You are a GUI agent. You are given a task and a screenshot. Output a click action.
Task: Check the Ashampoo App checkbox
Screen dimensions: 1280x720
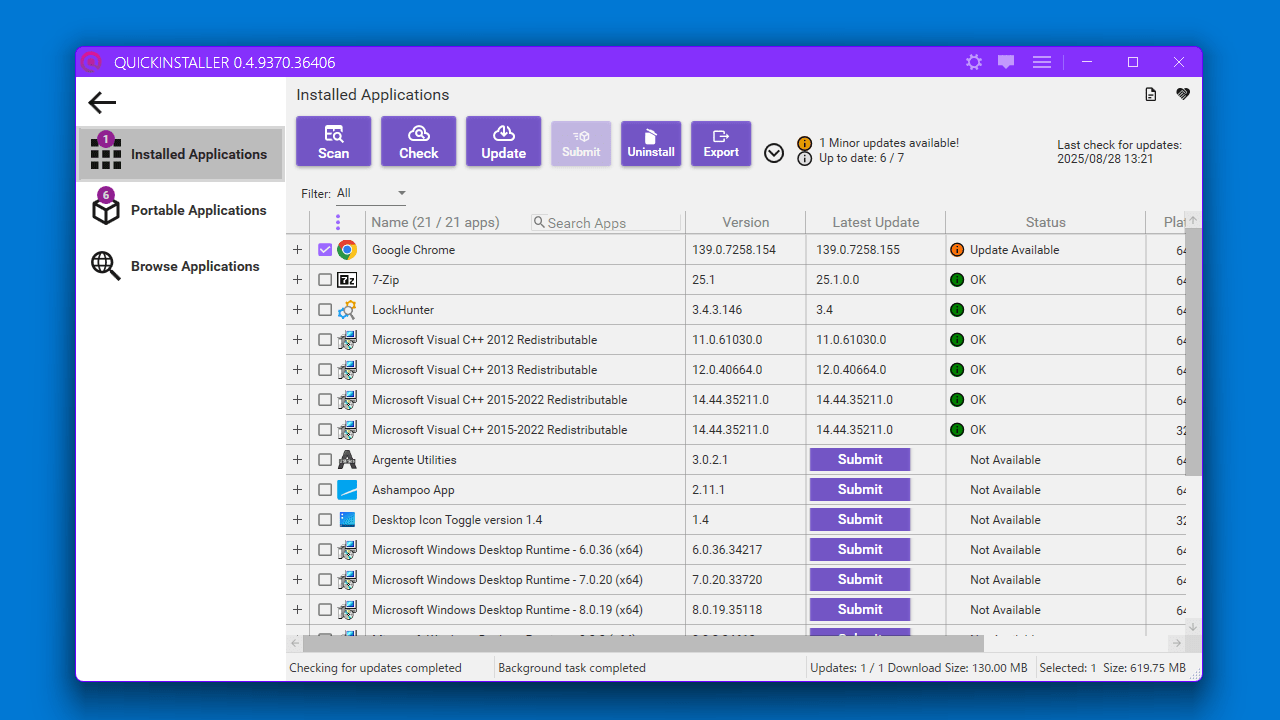(x=325, y=490)
